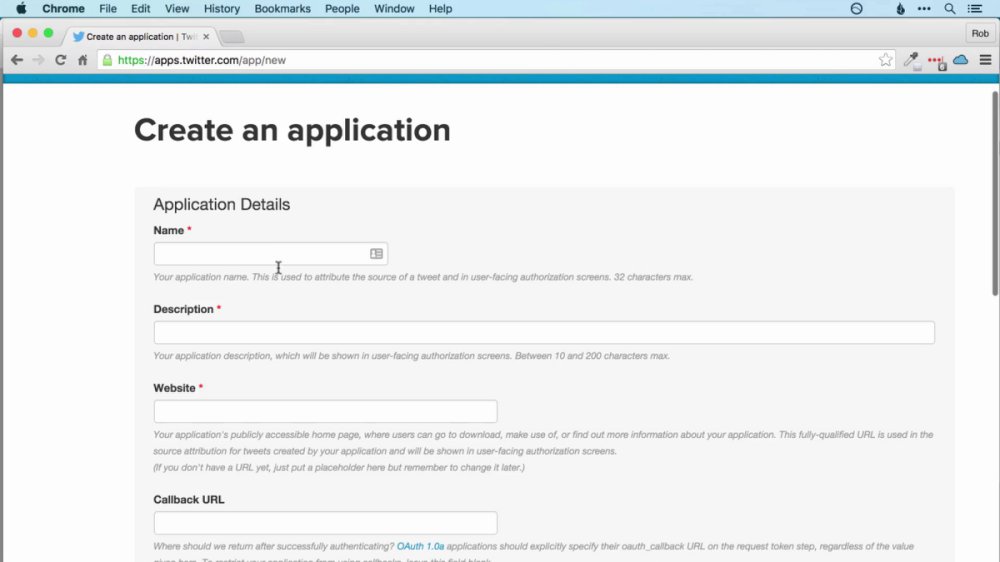Focus the Description input field
The height and width of the screenshot is (562, 1000).
544,332
